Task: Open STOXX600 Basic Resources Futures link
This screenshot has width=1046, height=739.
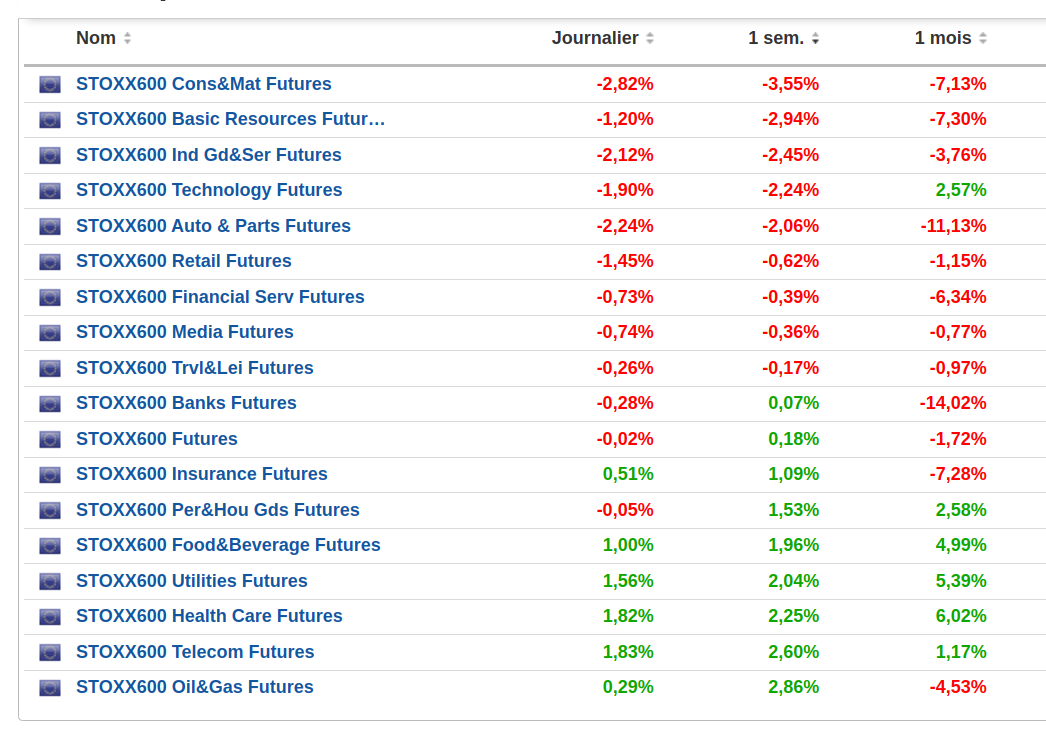Action: (230, 120)
